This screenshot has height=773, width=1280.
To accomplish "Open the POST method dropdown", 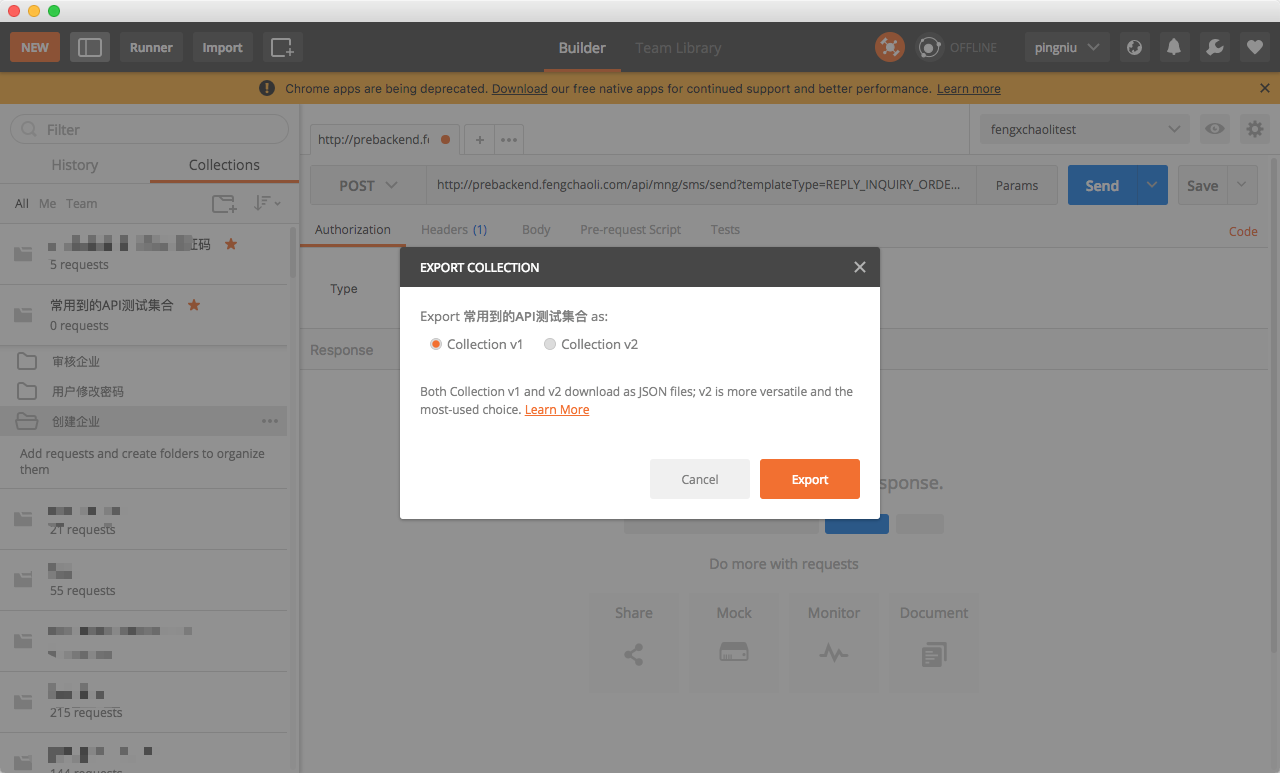I will [368, 185].
